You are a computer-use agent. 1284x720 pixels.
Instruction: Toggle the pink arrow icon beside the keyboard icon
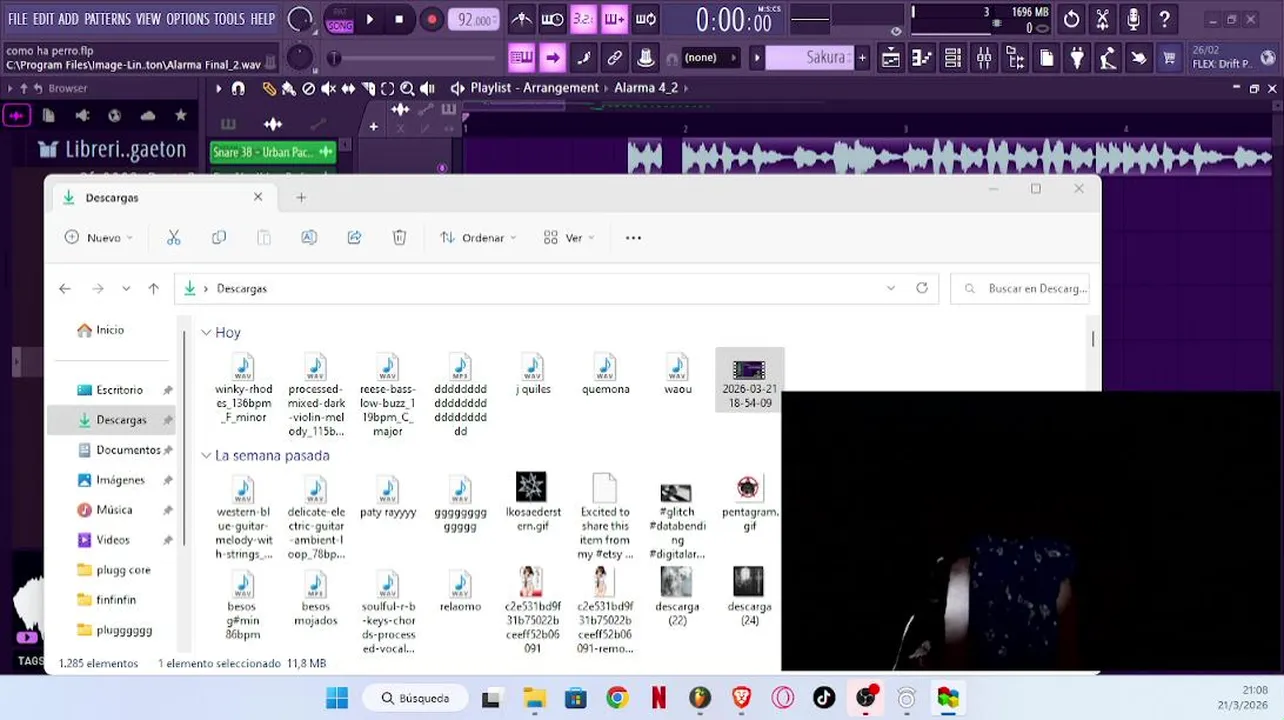click(552, 58)
